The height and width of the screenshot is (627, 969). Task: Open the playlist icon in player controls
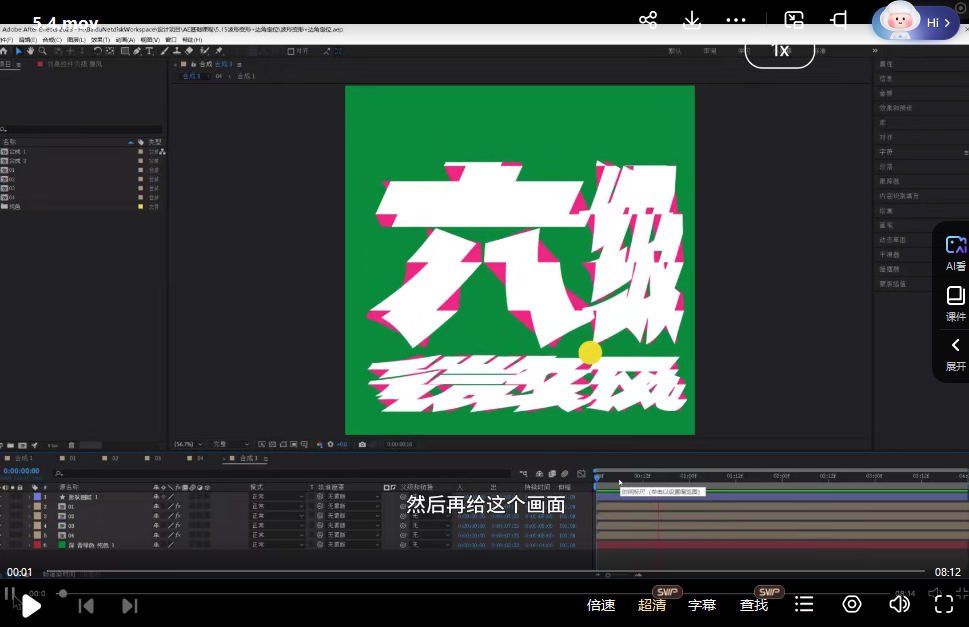804,604
